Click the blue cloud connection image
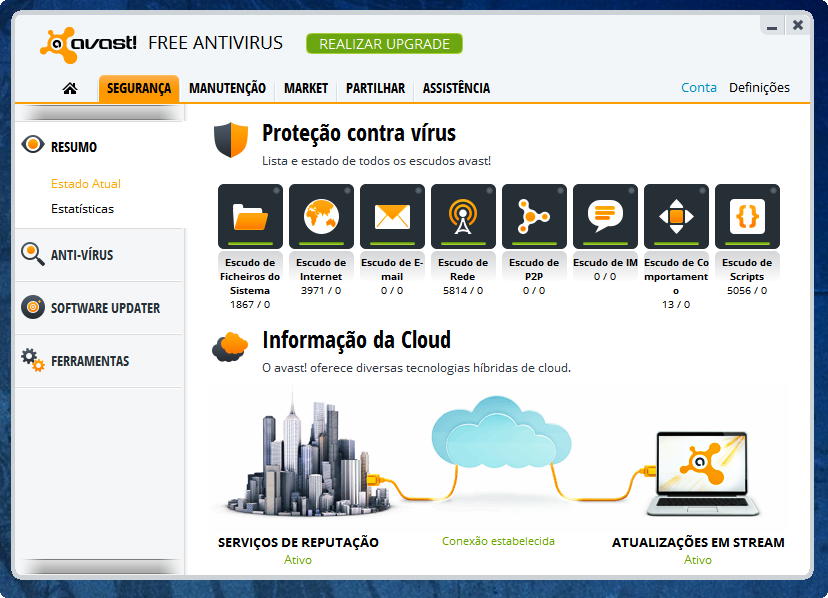The image size is (828, 598). [501, 432]
